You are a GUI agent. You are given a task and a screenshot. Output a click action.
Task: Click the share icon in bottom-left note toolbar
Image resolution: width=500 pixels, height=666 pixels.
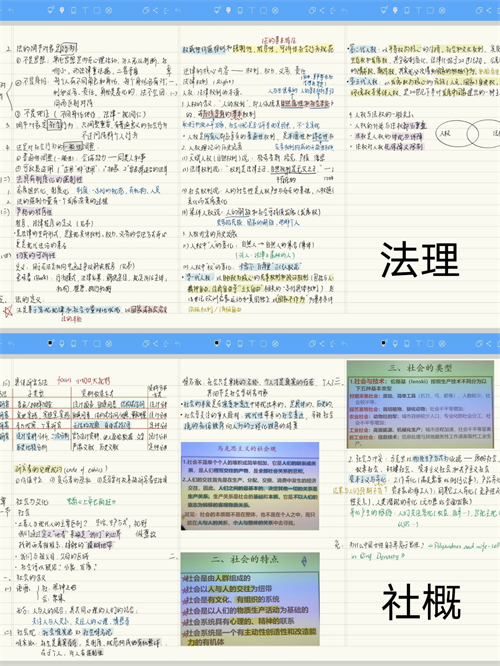point(155,343)
